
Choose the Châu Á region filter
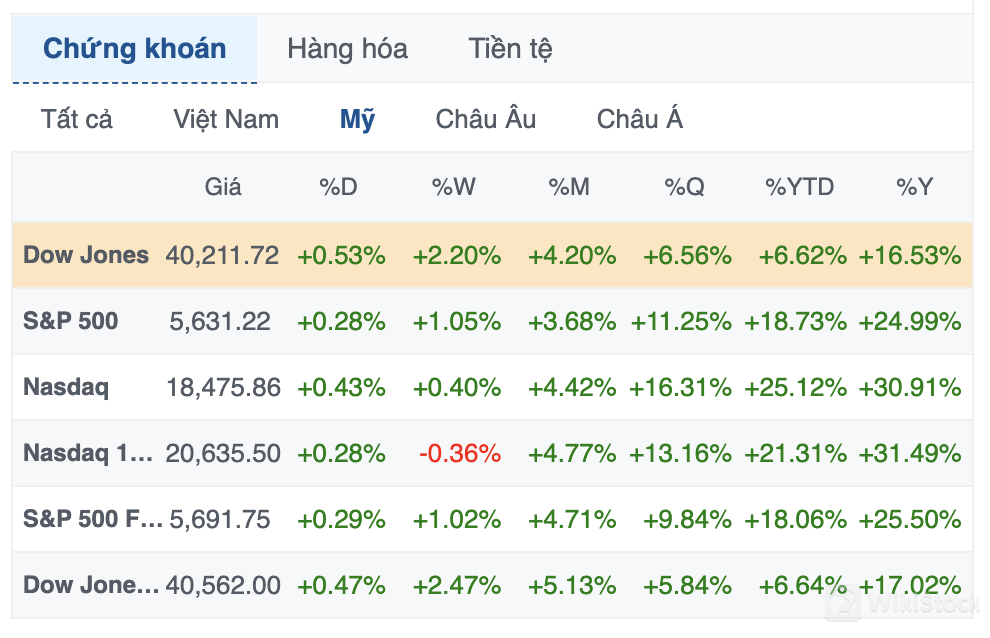click(640, 120)
